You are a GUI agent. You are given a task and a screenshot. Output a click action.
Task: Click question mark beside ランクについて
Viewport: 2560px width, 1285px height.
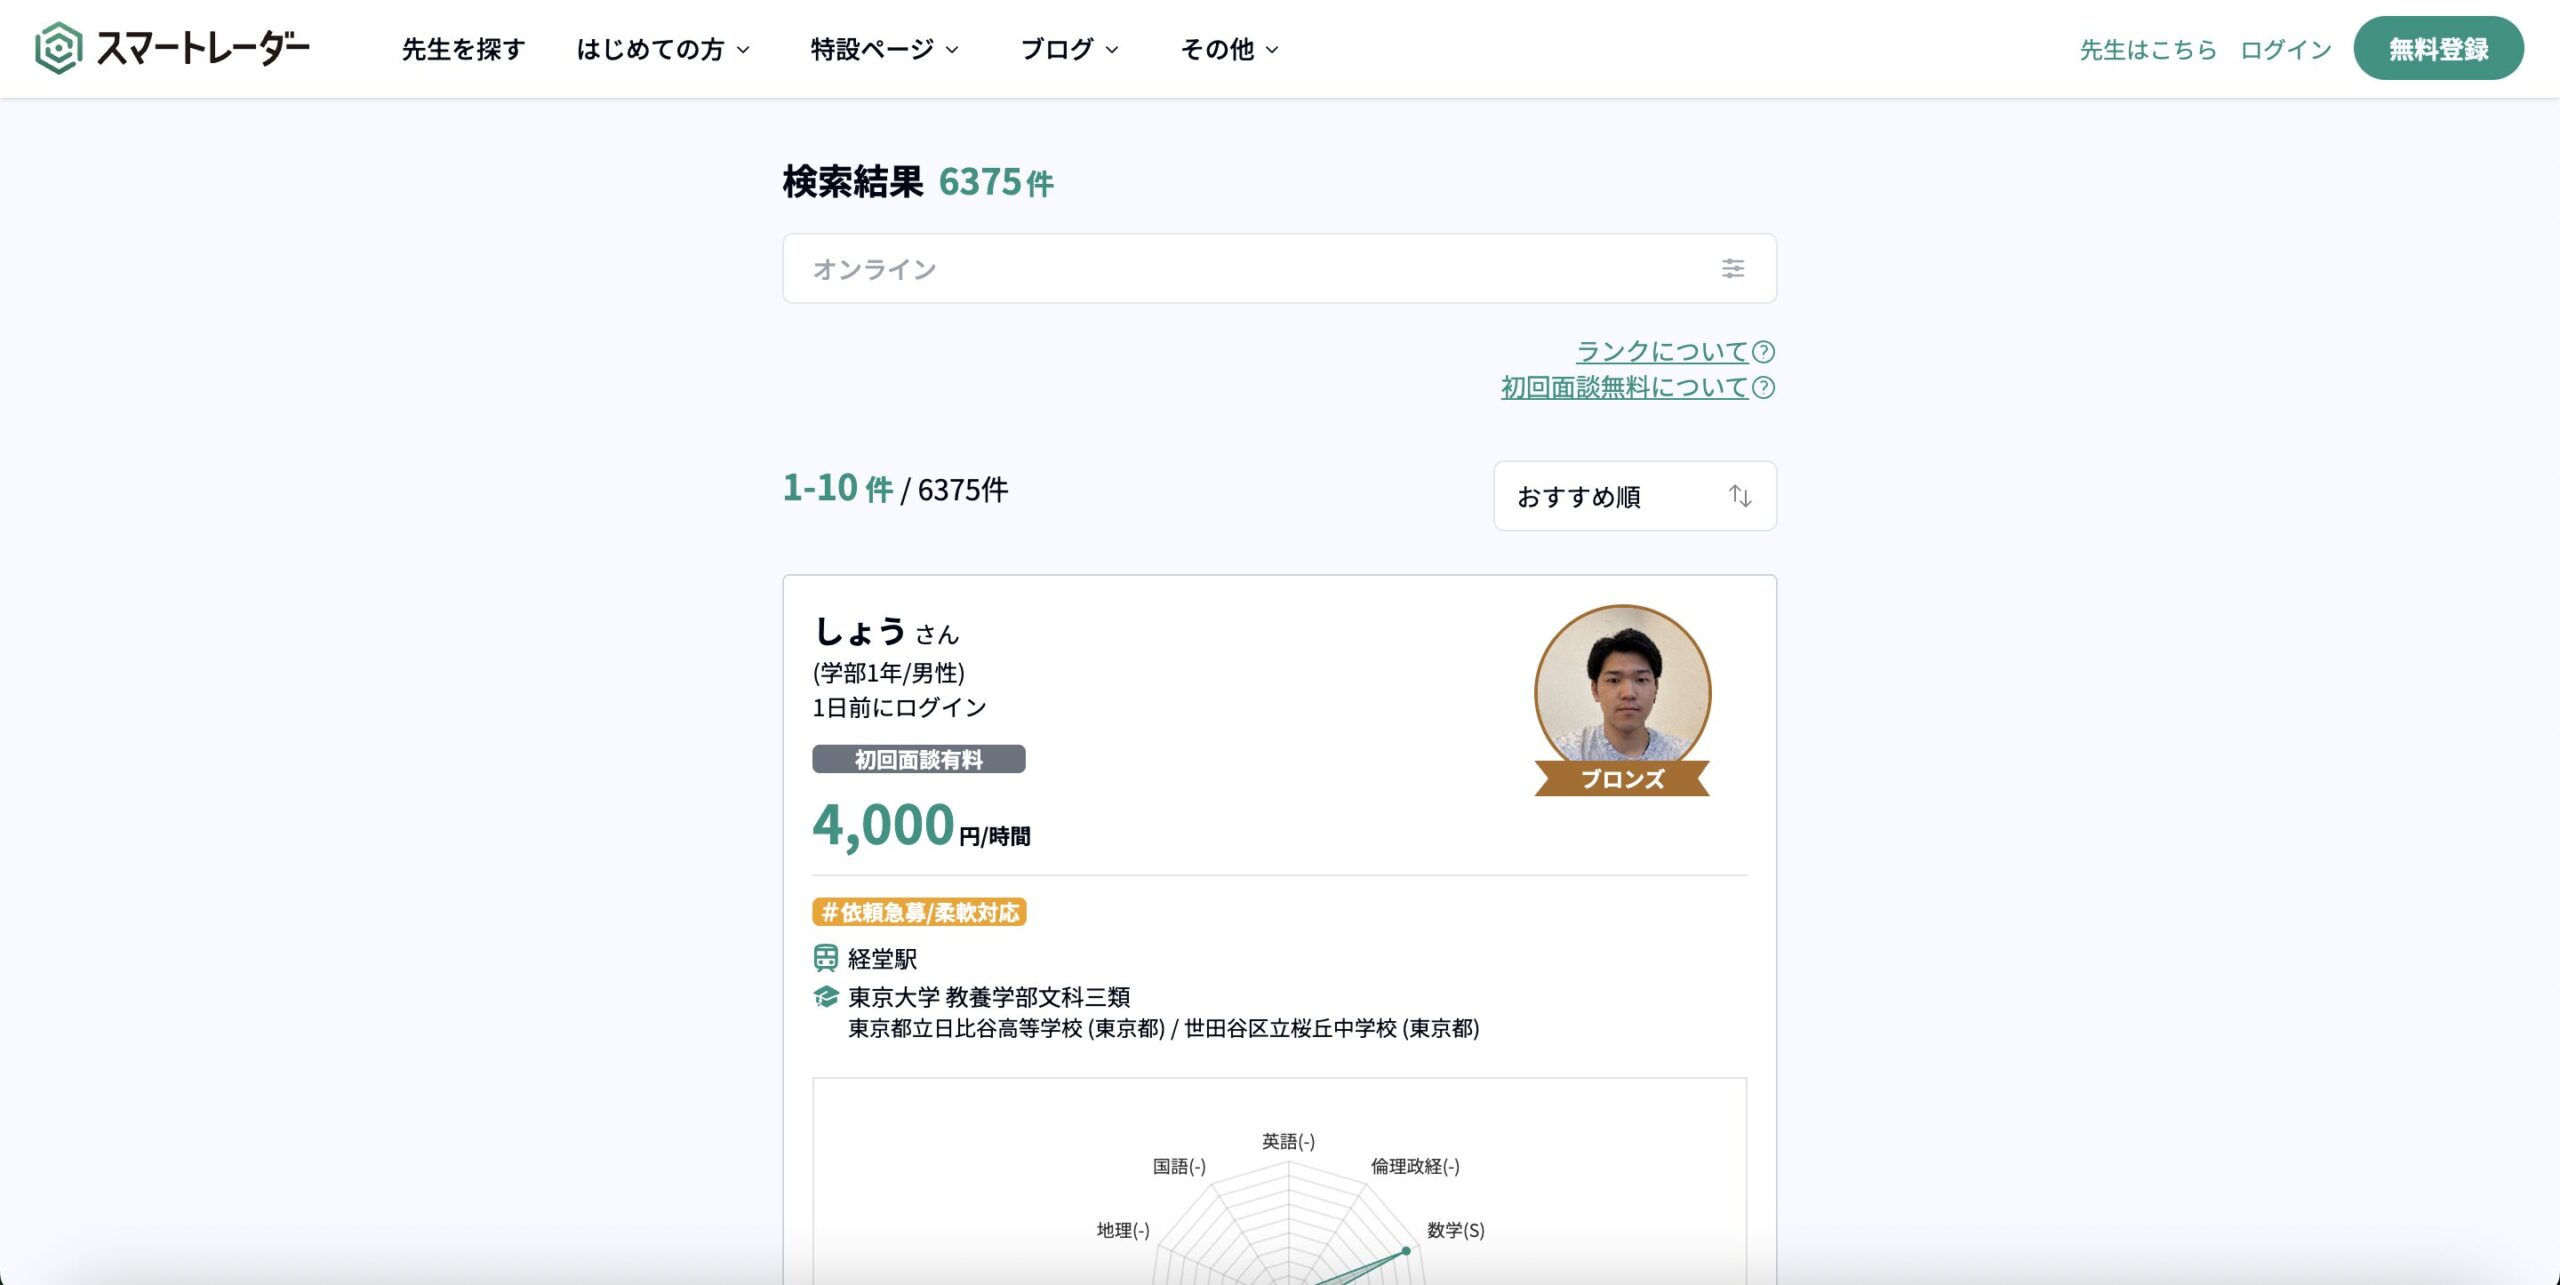click(x=1764, y=352)
